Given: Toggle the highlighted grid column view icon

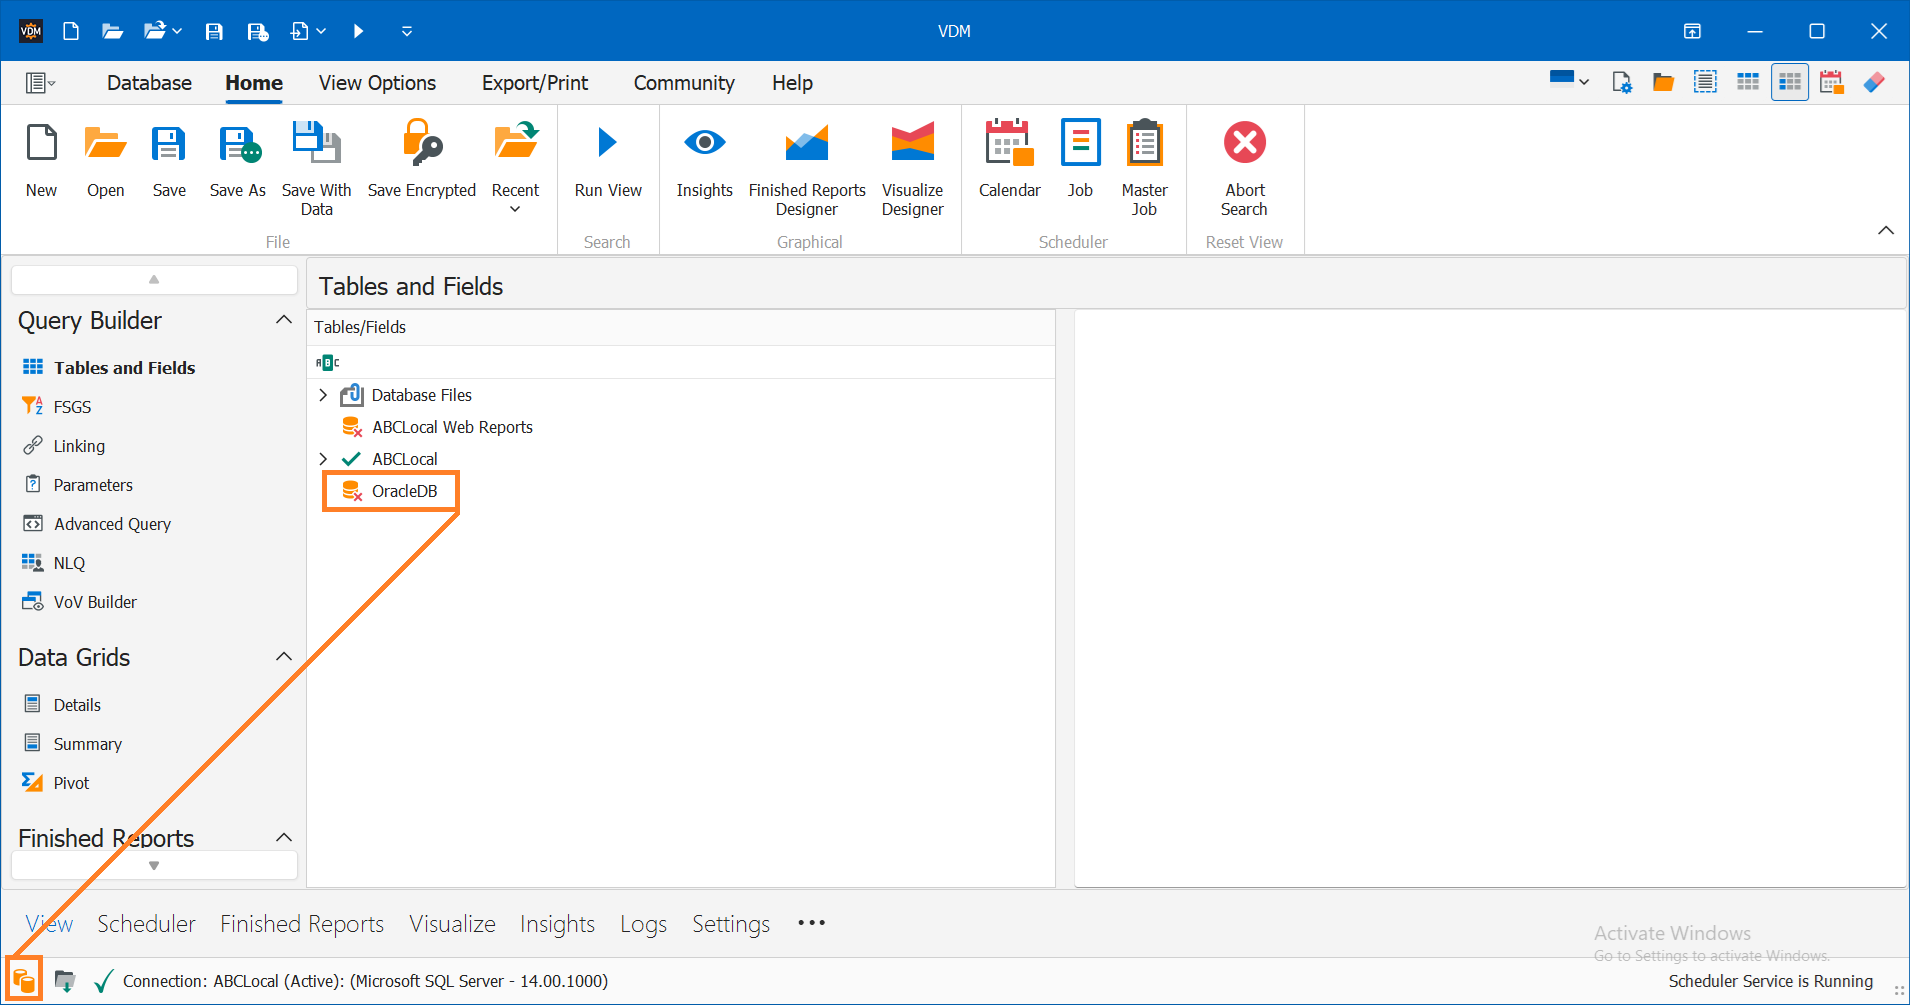Looking at the screenshot, I should (x=1789, y=82).
